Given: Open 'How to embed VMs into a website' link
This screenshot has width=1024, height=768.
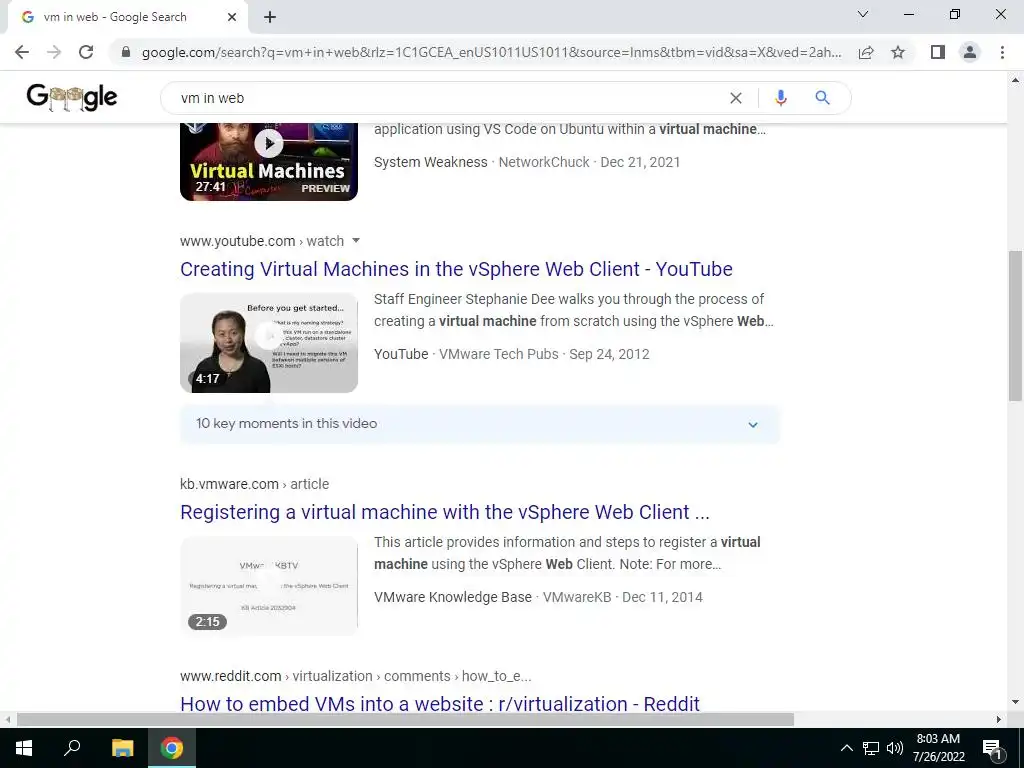Looking at the screenshot, I should click(440, 703).
